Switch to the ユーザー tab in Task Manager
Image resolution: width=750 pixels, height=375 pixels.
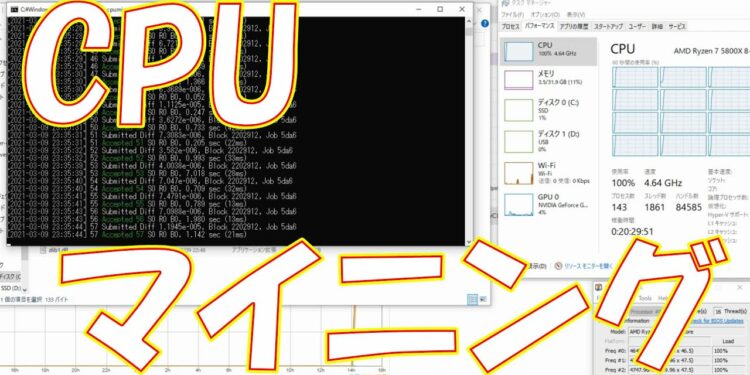[638, 26]
